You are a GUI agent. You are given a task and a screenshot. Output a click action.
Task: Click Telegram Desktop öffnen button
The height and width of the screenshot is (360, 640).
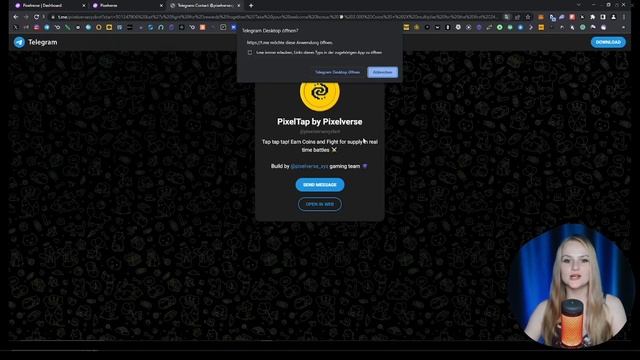338,72
